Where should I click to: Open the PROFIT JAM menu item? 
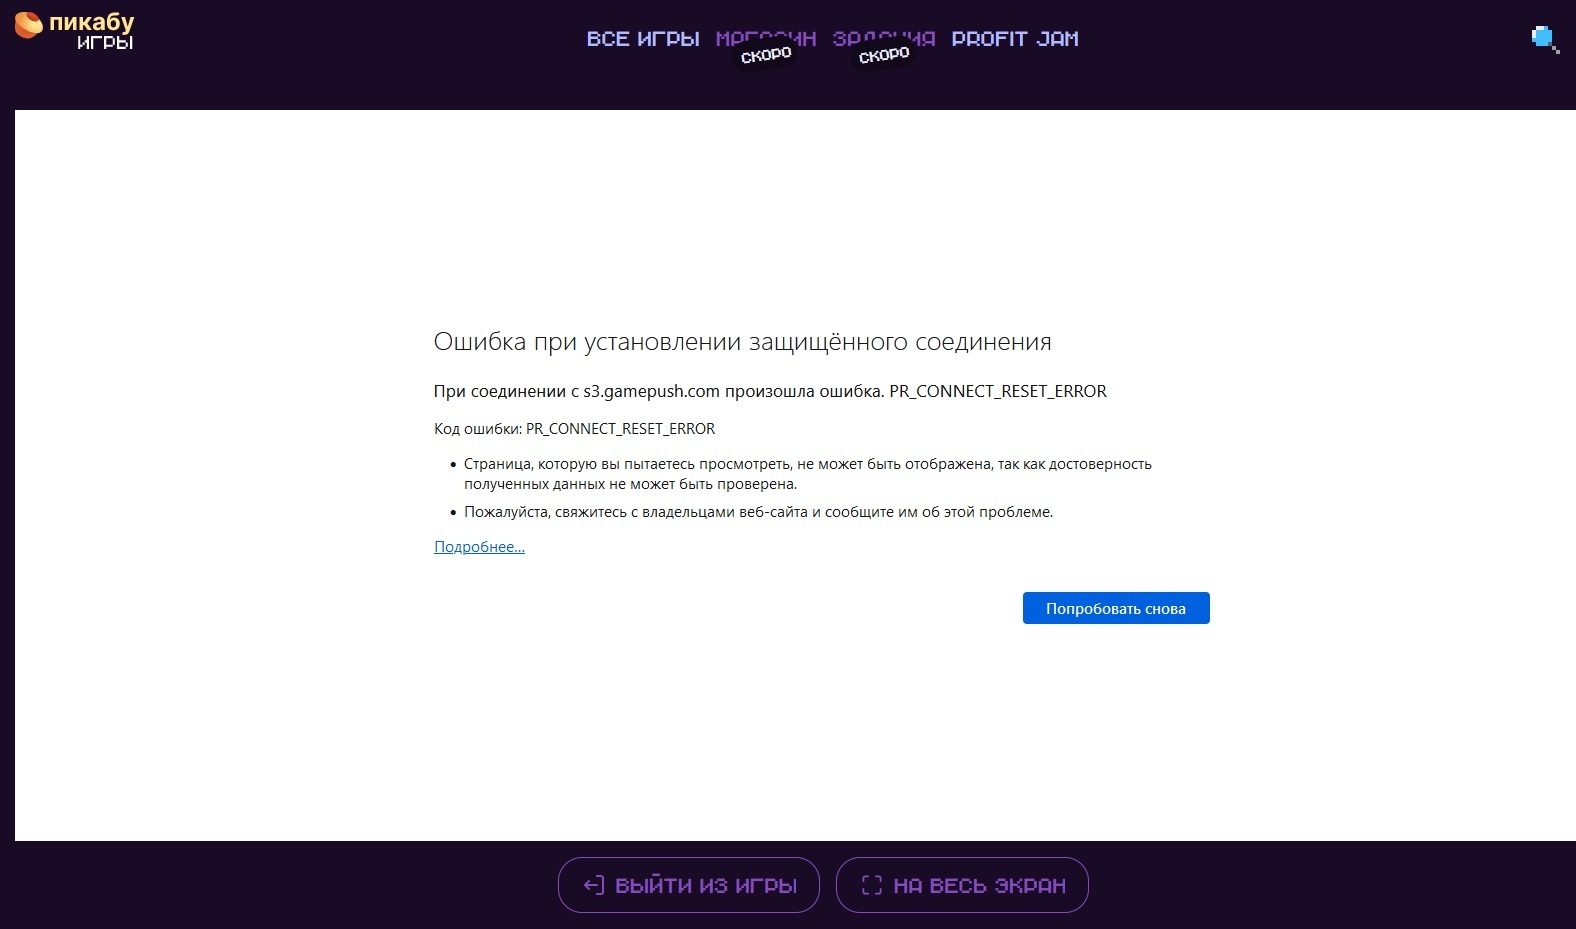click(x=1015, y=39)
